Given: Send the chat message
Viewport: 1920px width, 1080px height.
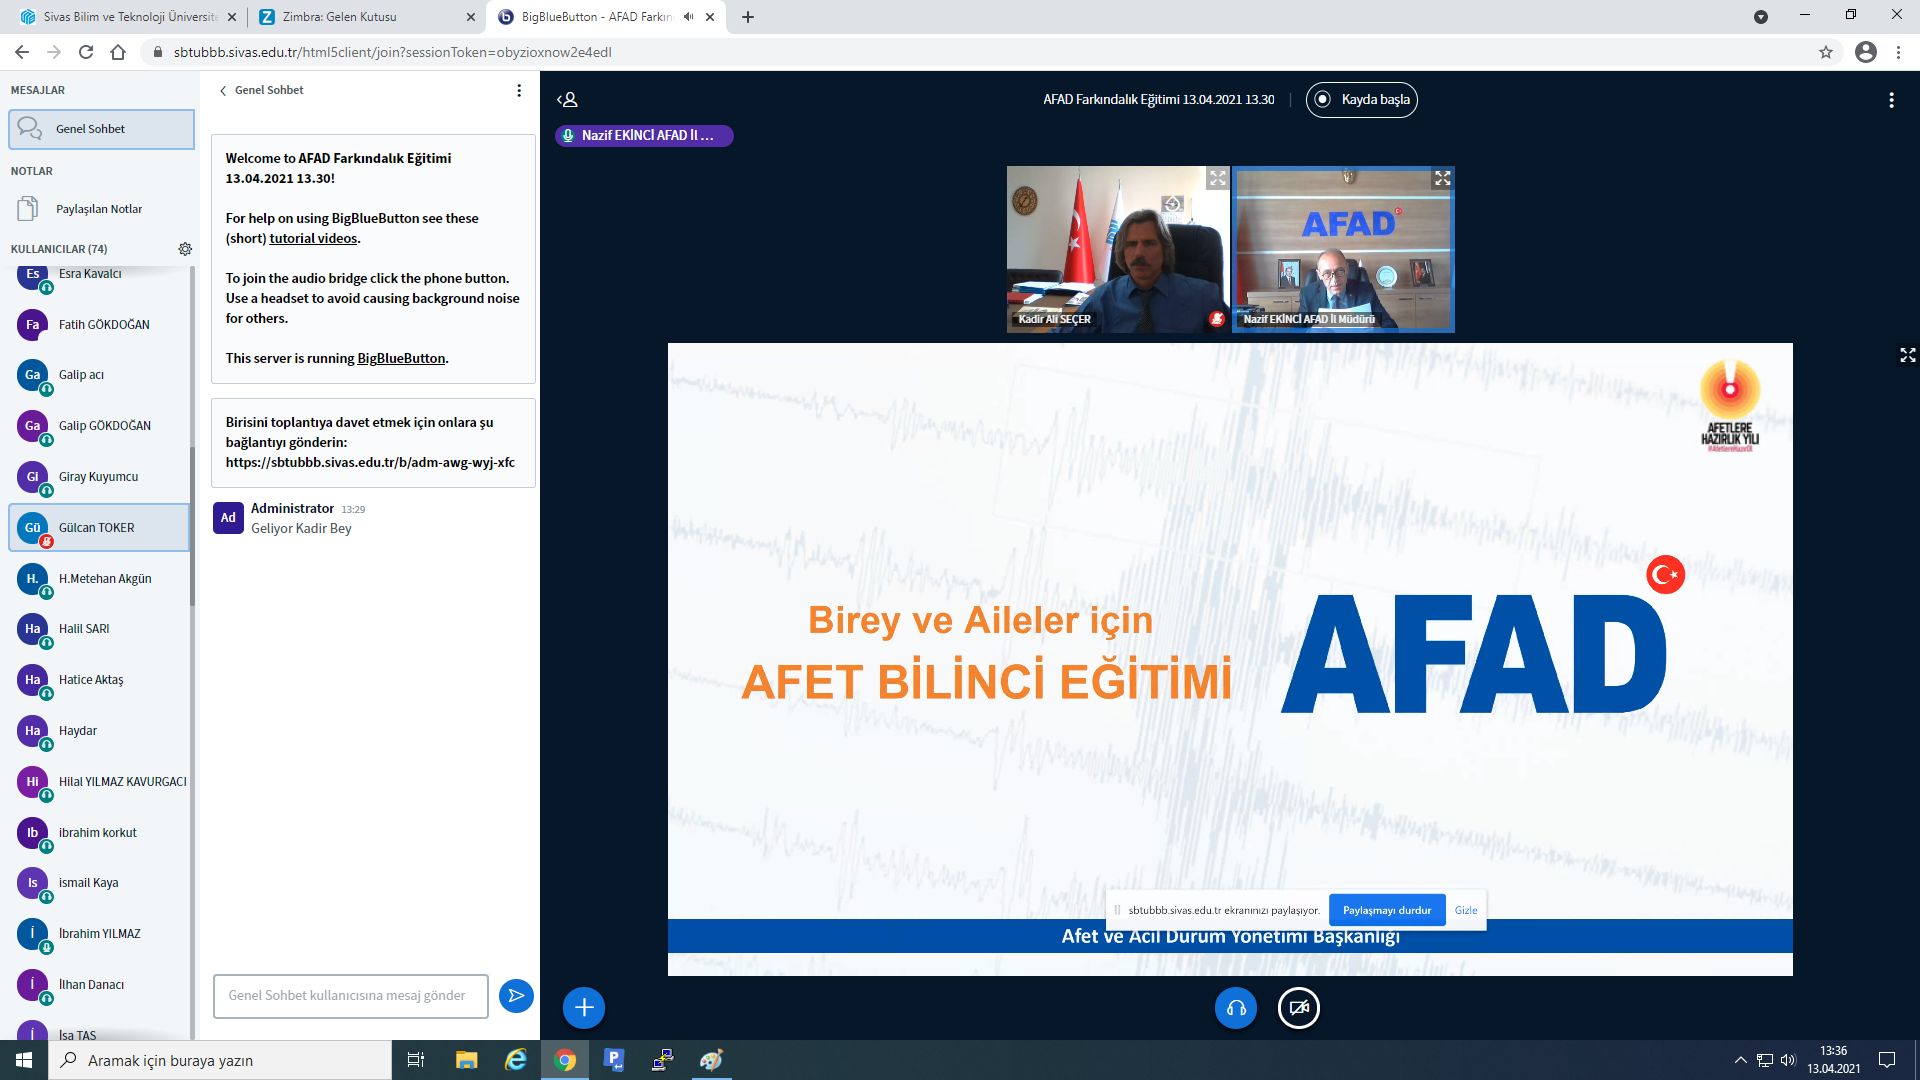Looking at the screenshot, I should coord(516,996).
